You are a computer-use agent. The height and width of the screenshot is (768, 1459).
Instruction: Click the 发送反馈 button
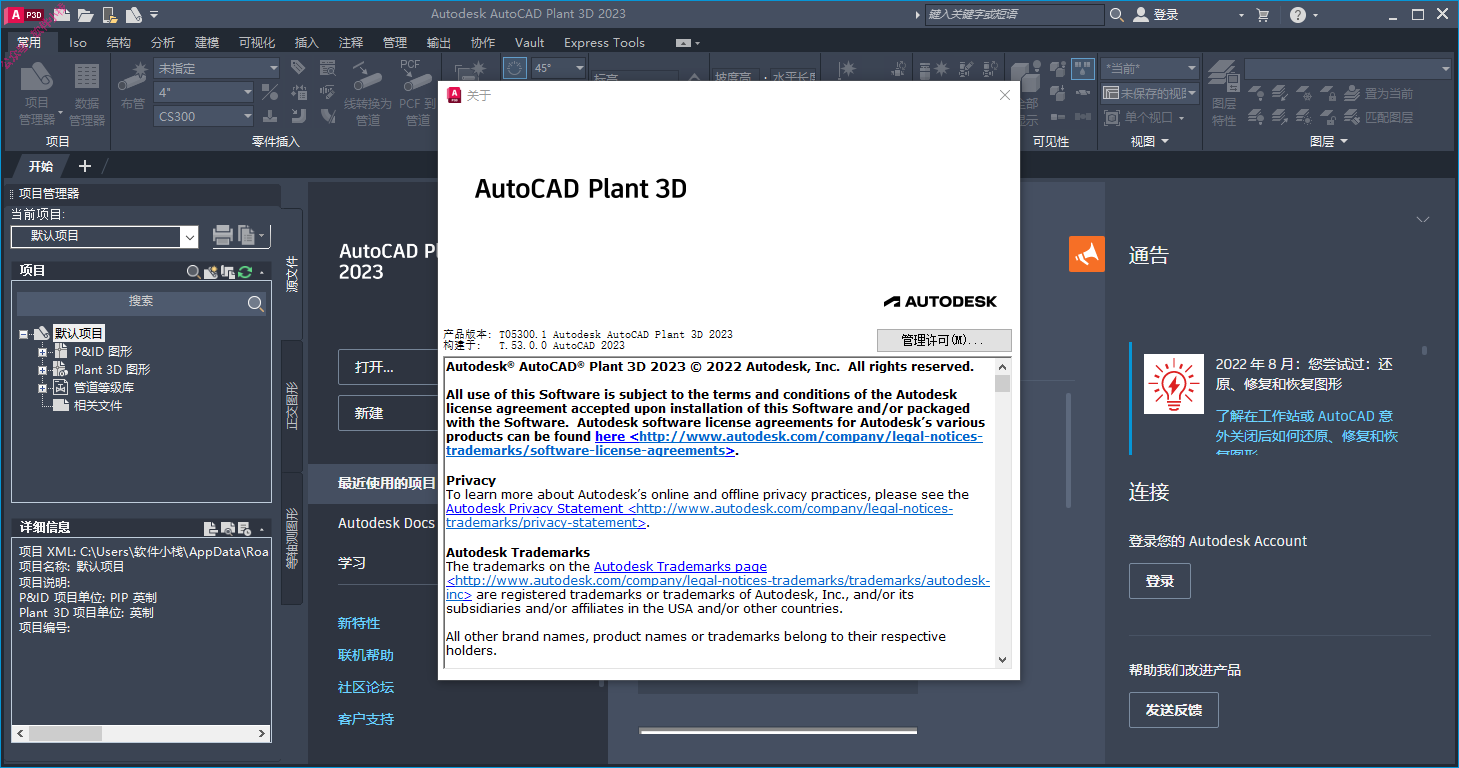click(1174, 710)
